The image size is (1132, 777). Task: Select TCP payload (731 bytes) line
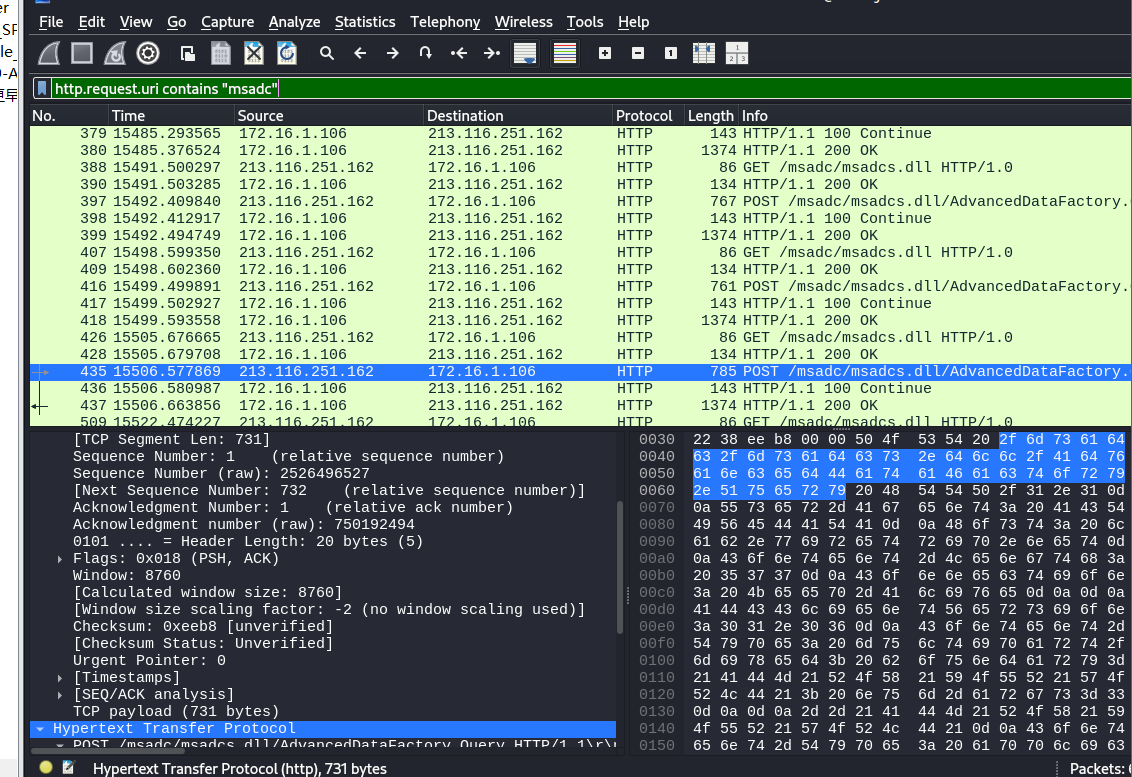click(x=176, y=712)
